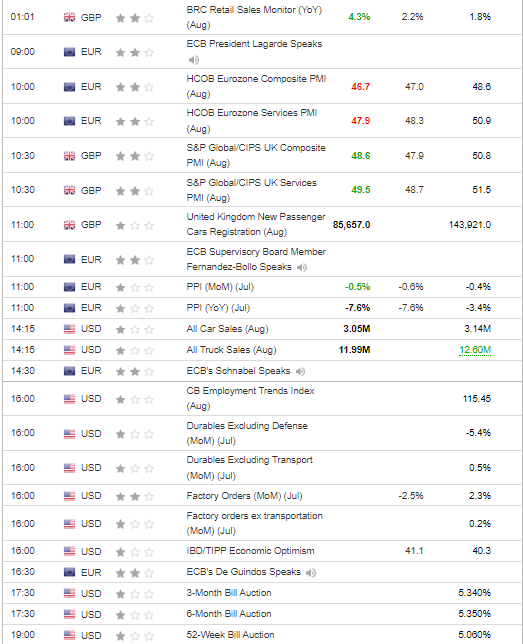
Task: Open All Truck Sales (Aug) event
Action: (231, 350)
